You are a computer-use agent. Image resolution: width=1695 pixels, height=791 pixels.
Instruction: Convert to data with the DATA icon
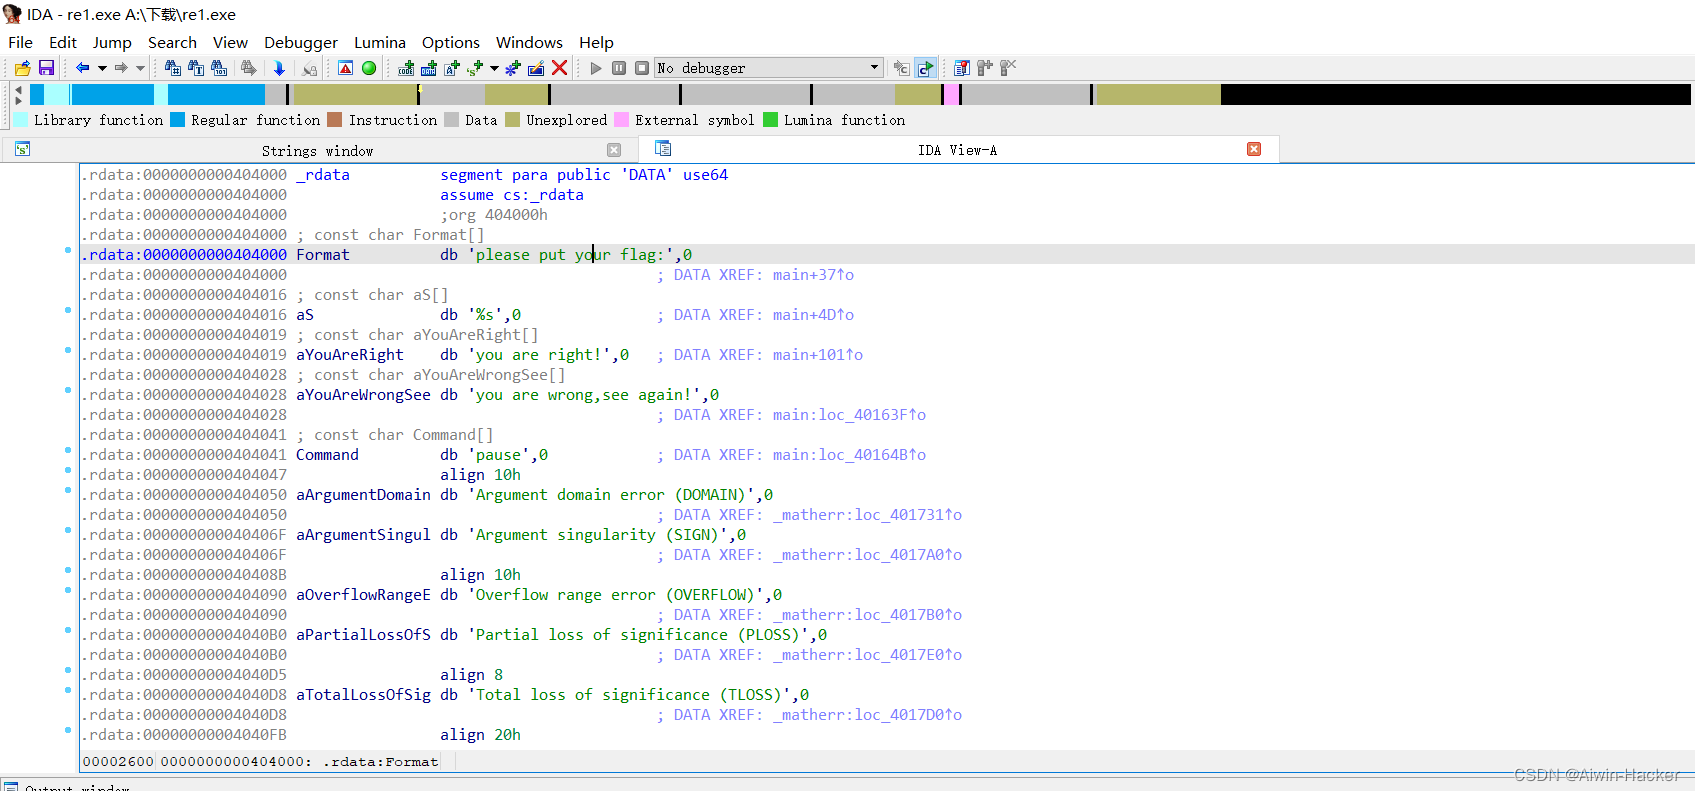tap(429, 68)
